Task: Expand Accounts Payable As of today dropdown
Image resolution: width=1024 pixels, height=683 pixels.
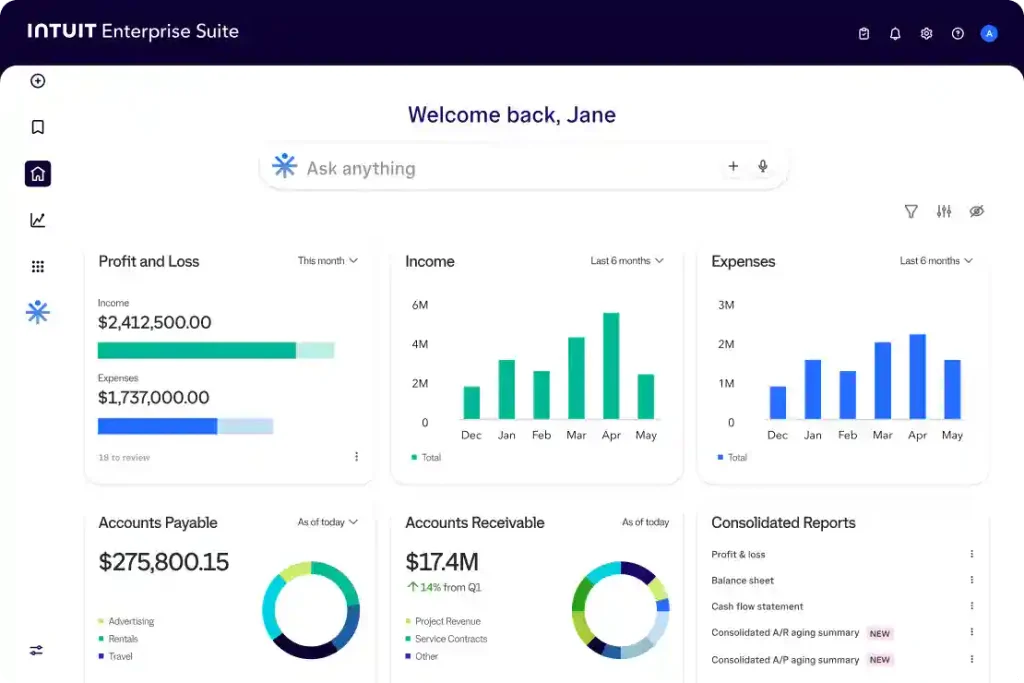Action: point(328,522)
